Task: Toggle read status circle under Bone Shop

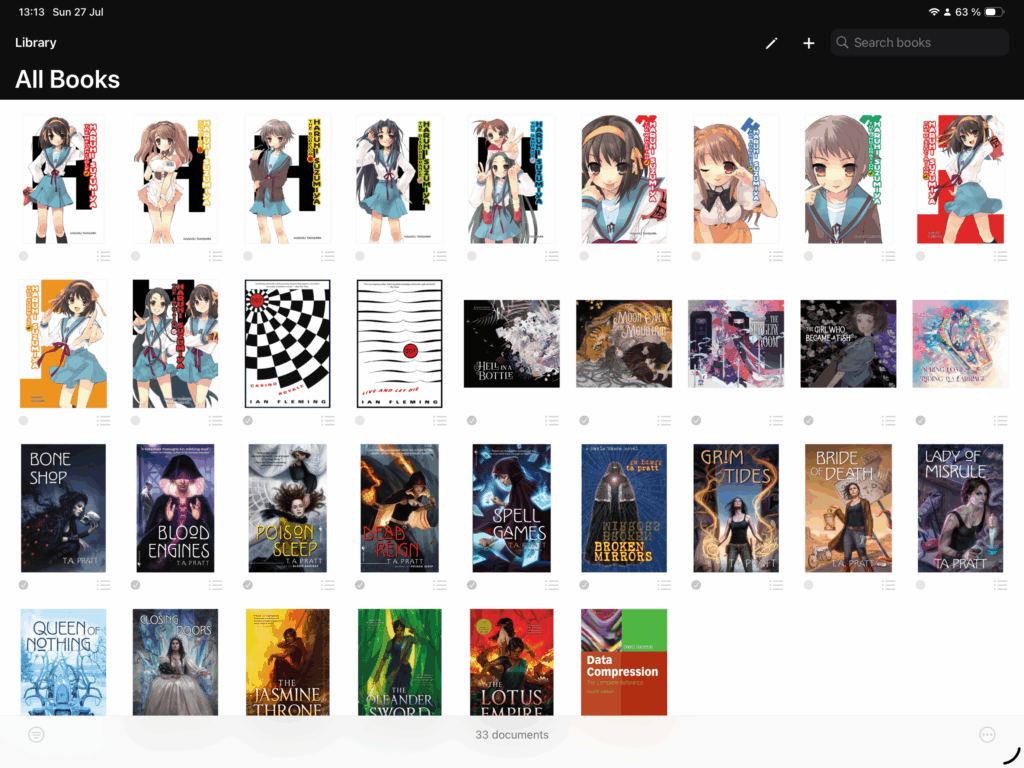Action: click(24, 585)
